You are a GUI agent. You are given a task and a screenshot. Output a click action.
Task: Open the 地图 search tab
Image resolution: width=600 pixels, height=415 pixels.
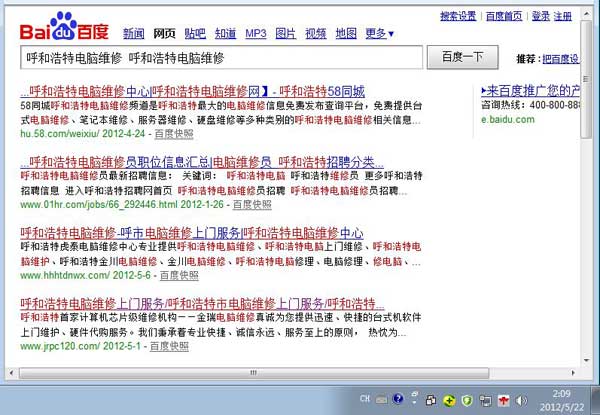tap(346, 34)
